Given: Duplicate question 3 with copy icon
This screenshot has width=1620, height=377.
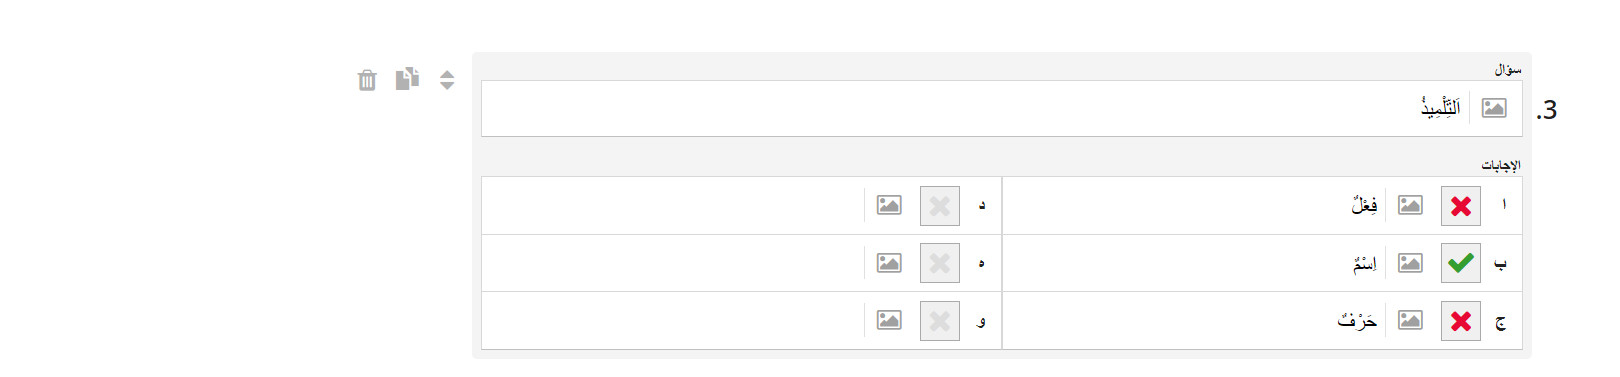Looking at the screenshot, I should click(407, 79).
